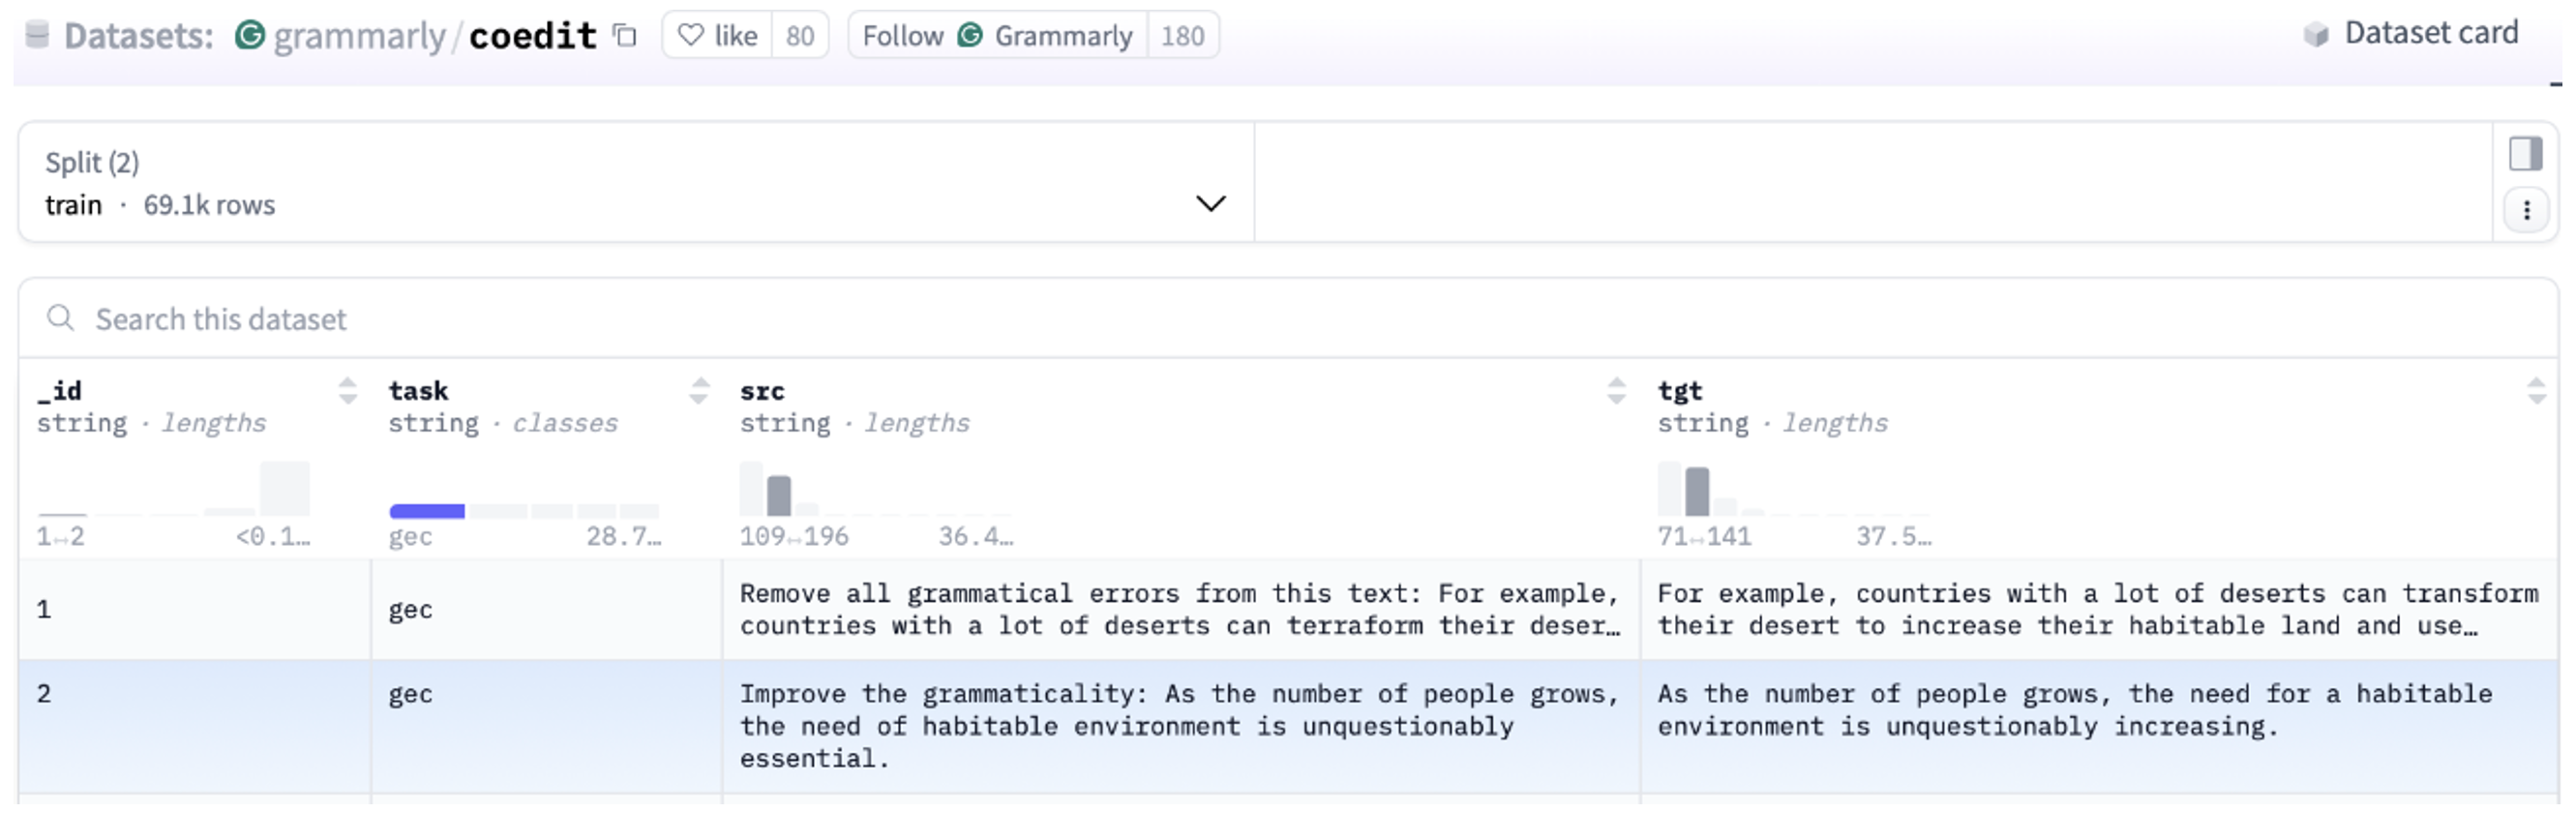
Task: Open the Dataset card tab
Action: click(x=2430, y=34)
